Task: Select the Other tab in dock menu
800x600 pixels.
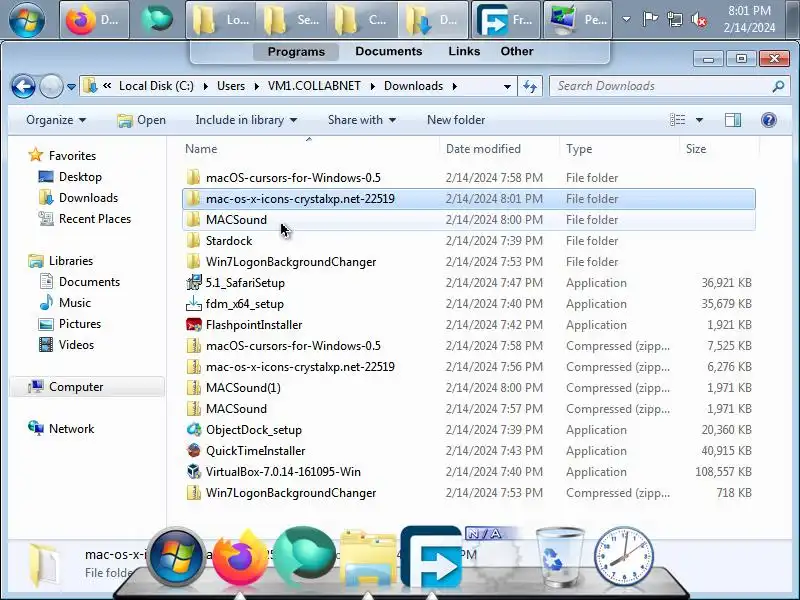Action: (x=517, y=51)
